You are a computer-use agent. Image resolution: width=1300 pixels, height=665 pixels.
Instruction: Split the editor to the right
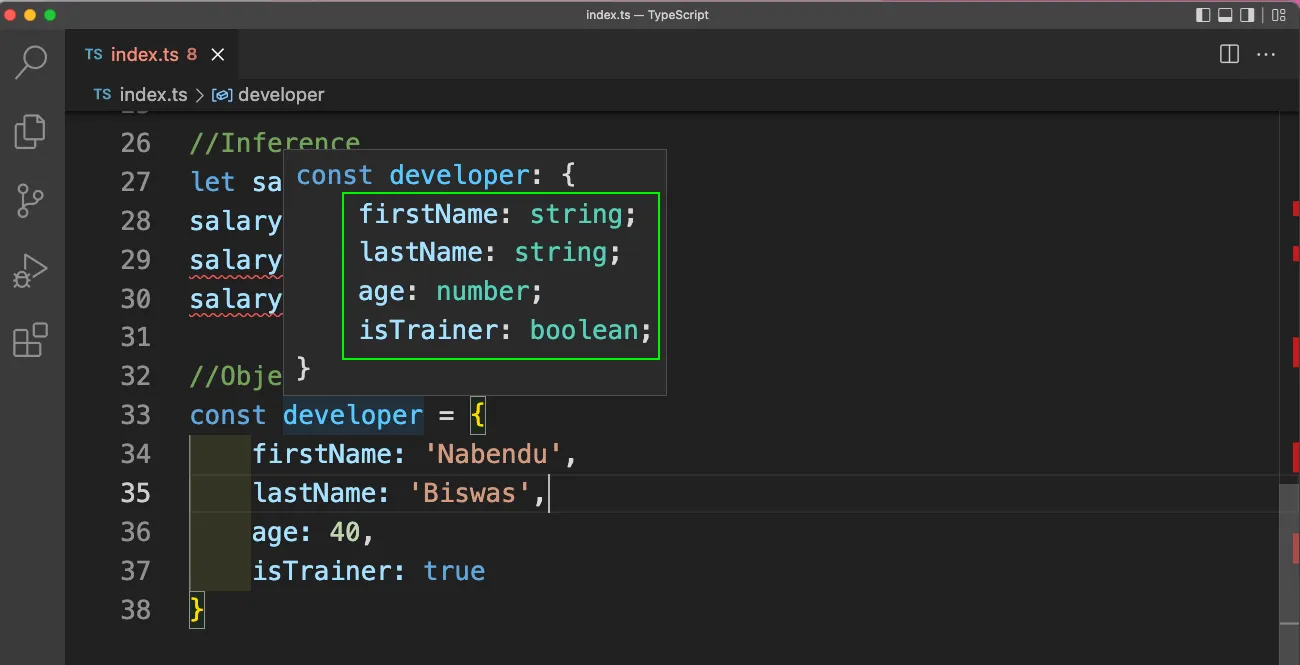pos(1230,55)
